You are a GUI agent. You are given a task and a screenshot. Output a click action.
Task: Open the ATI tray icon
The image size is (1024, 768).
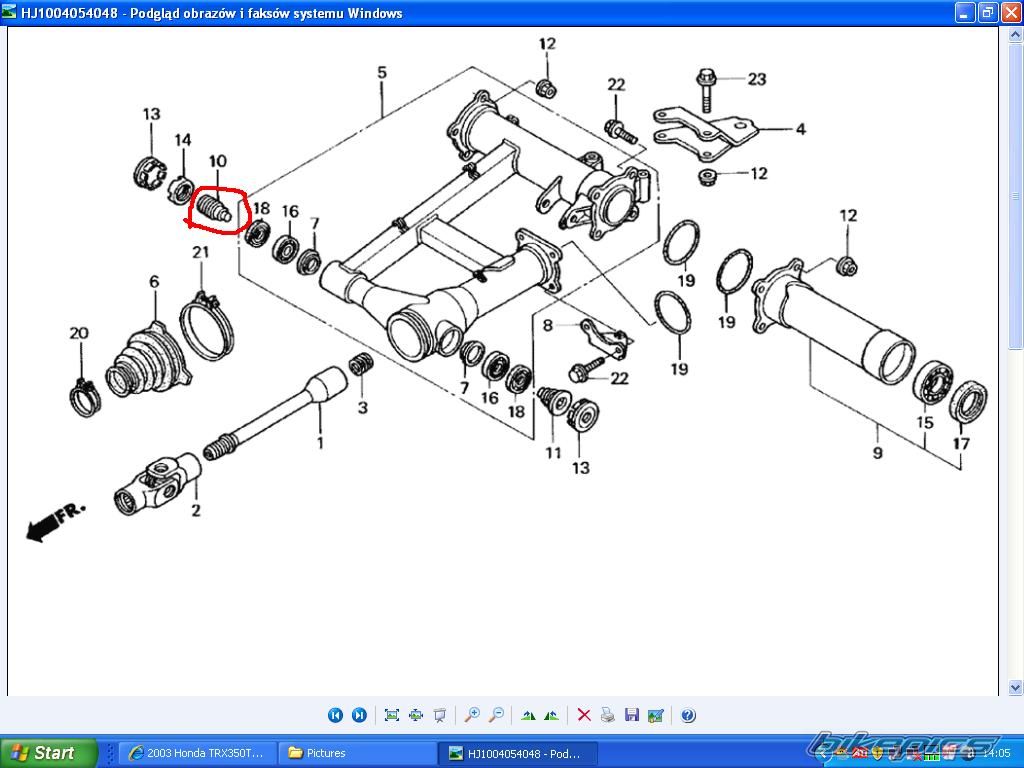pyautogui.click(x=860, y=753)
